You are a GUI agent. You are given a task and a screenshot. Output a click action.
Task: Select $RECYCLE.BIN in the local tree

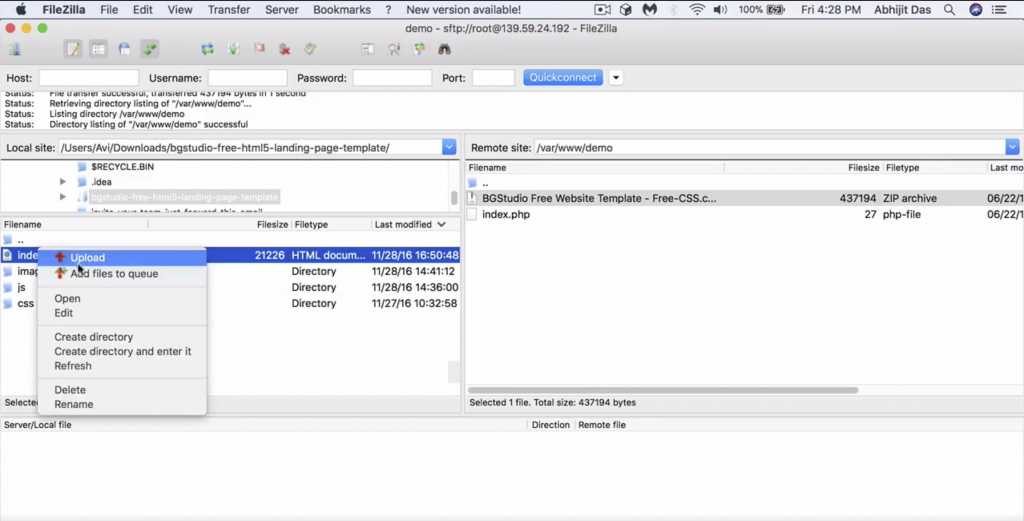tap(123, 166)
